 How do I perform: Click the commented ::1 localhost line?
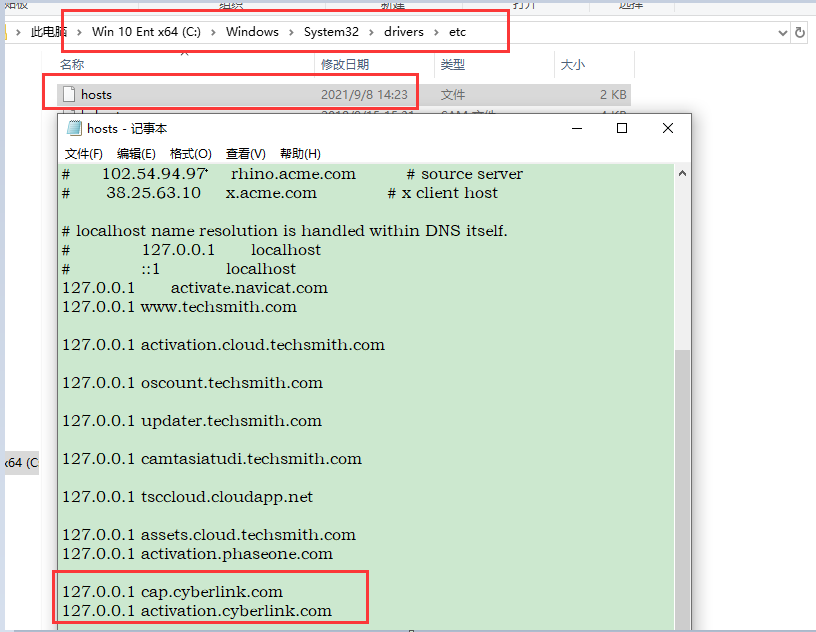click(179, 269)
